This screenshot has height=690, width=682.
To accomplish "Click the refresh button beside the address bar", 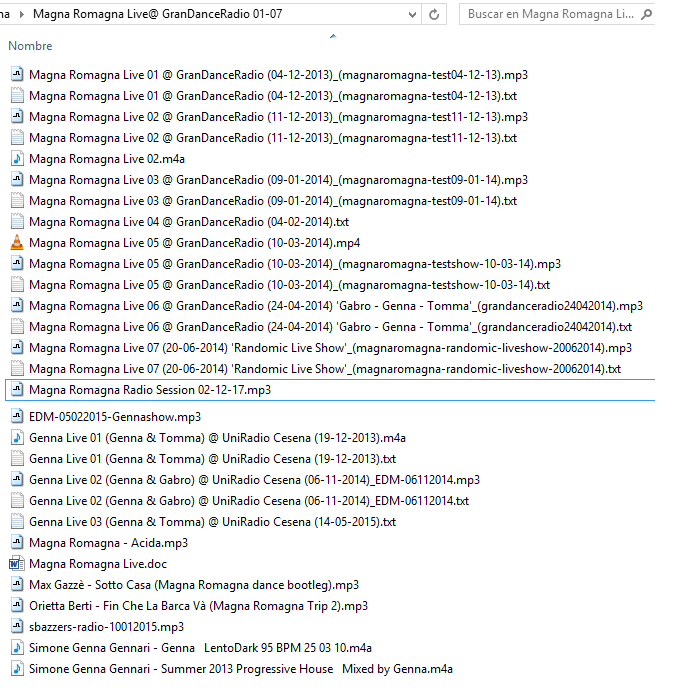I will click(x=434, y=15).
